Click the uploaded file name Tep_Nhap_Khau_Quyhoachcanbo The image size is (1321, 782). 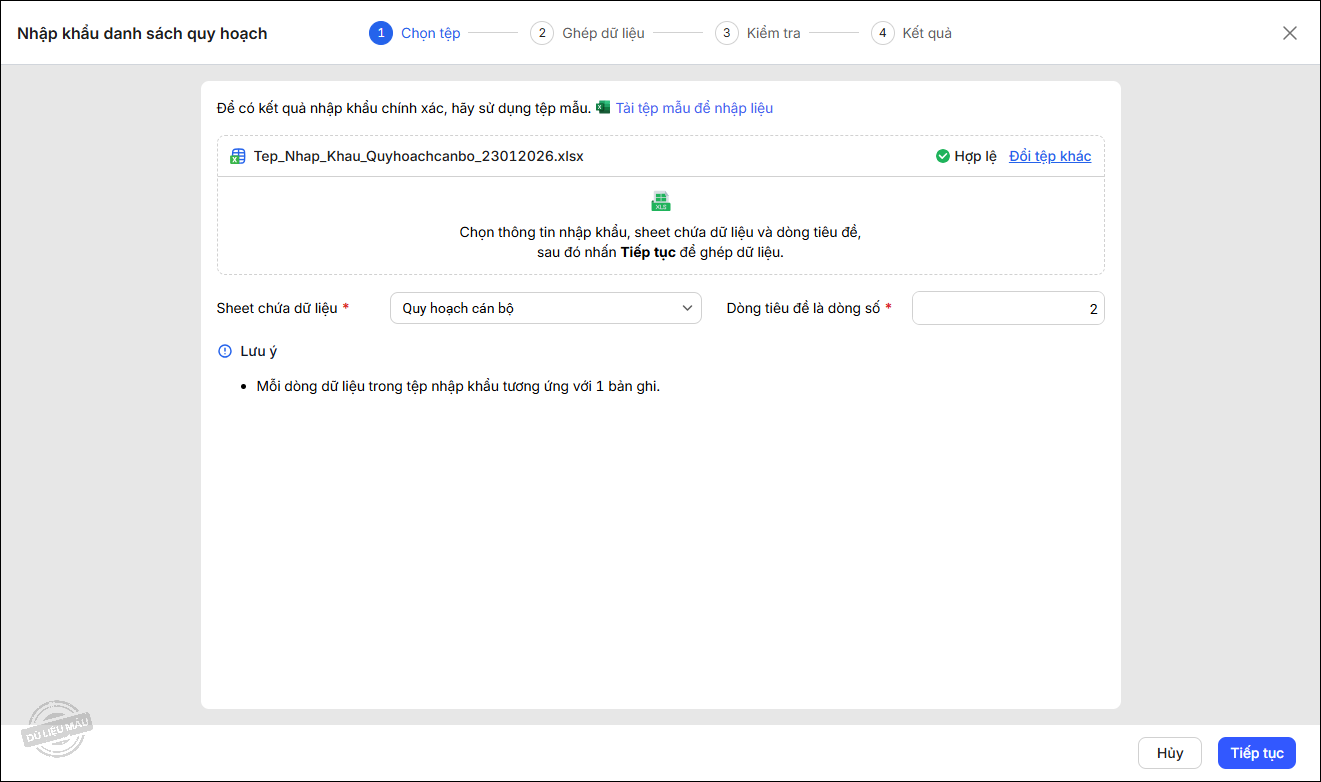click(418, 156)
